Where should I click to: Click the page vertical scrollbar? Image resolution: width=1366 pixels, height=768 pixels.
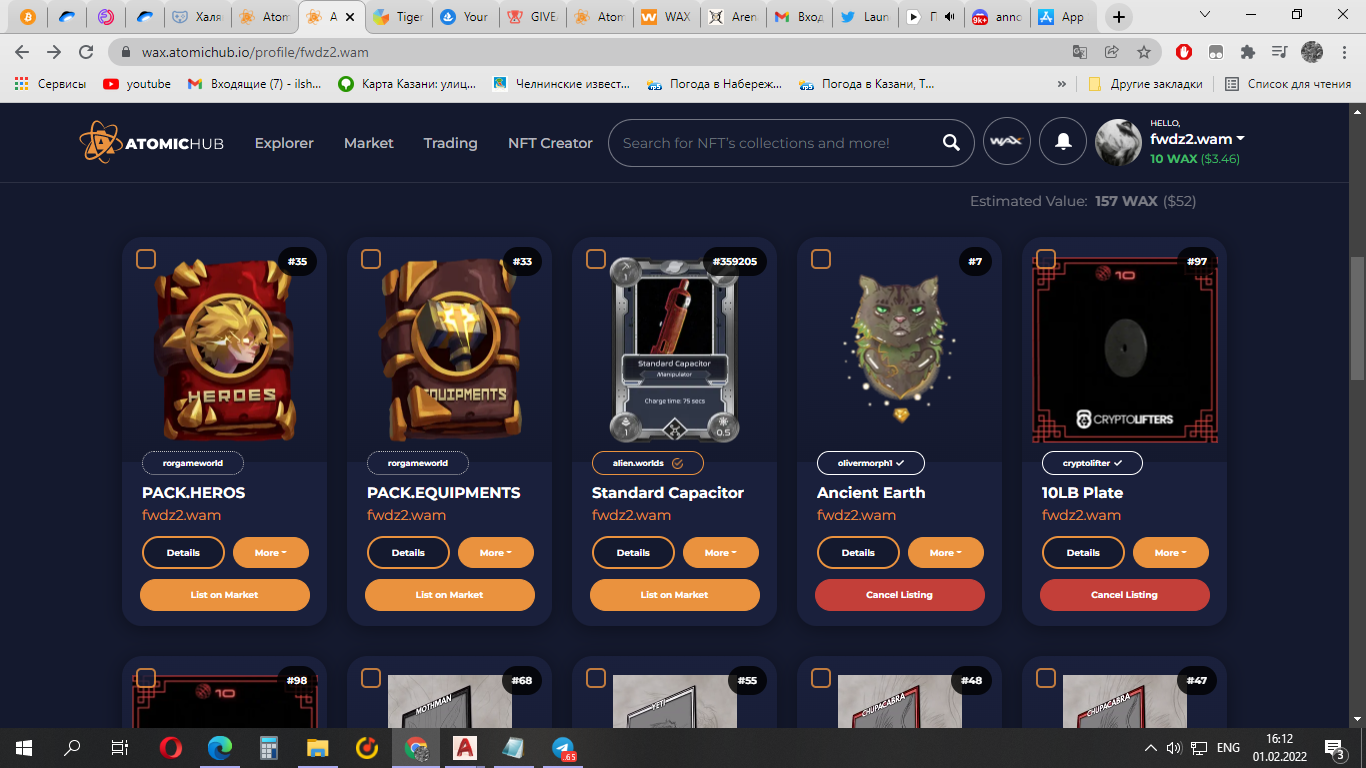pyautogui.click(x=1357, y=317)
